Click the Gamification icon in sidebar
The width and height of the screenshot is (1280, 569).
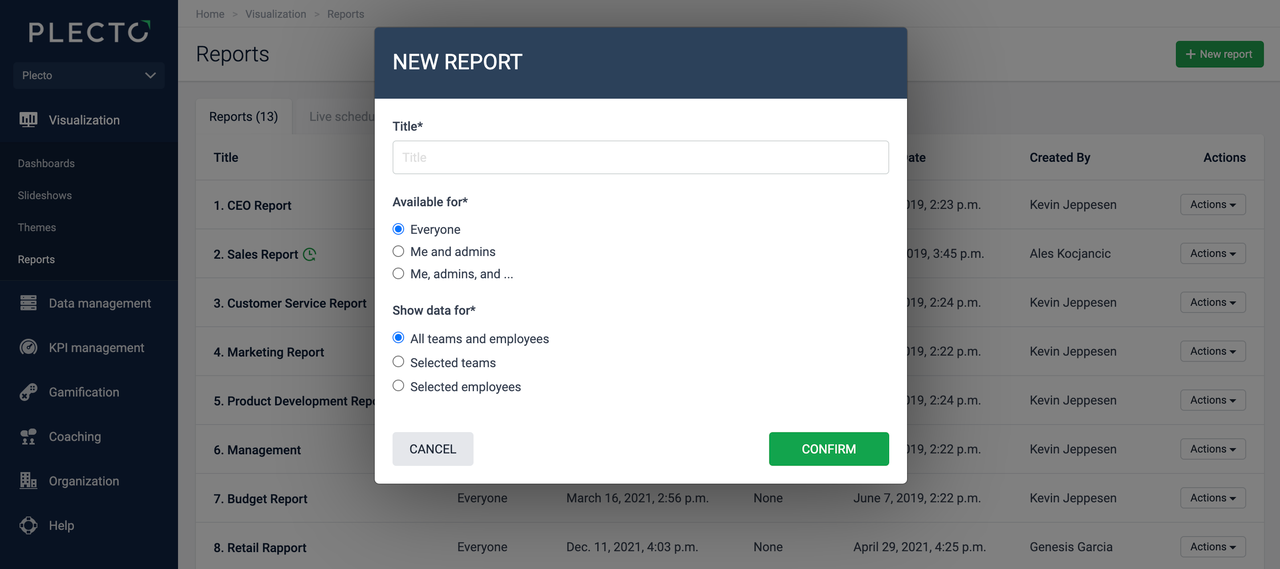28,392
